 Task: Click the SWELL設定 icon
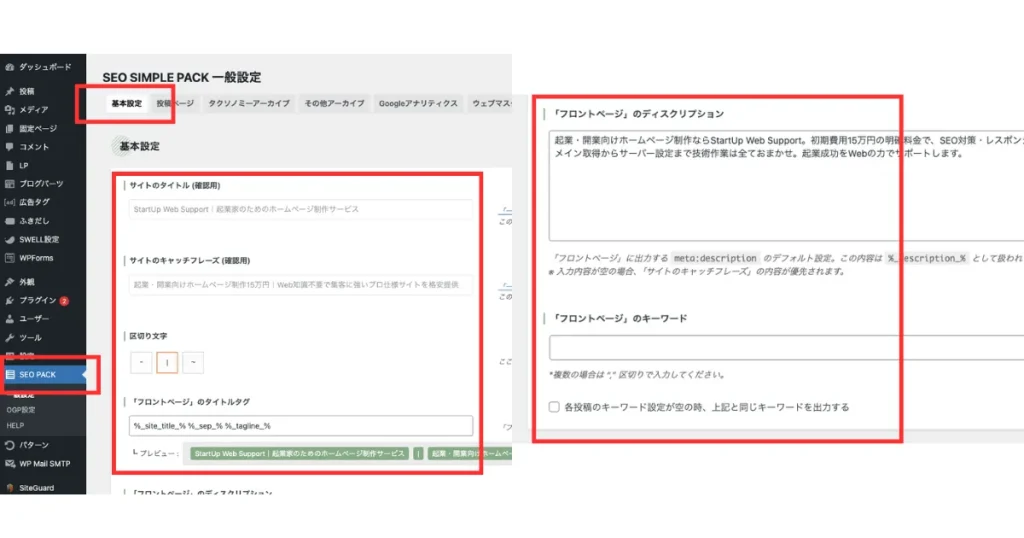click(x=10, y=240)
